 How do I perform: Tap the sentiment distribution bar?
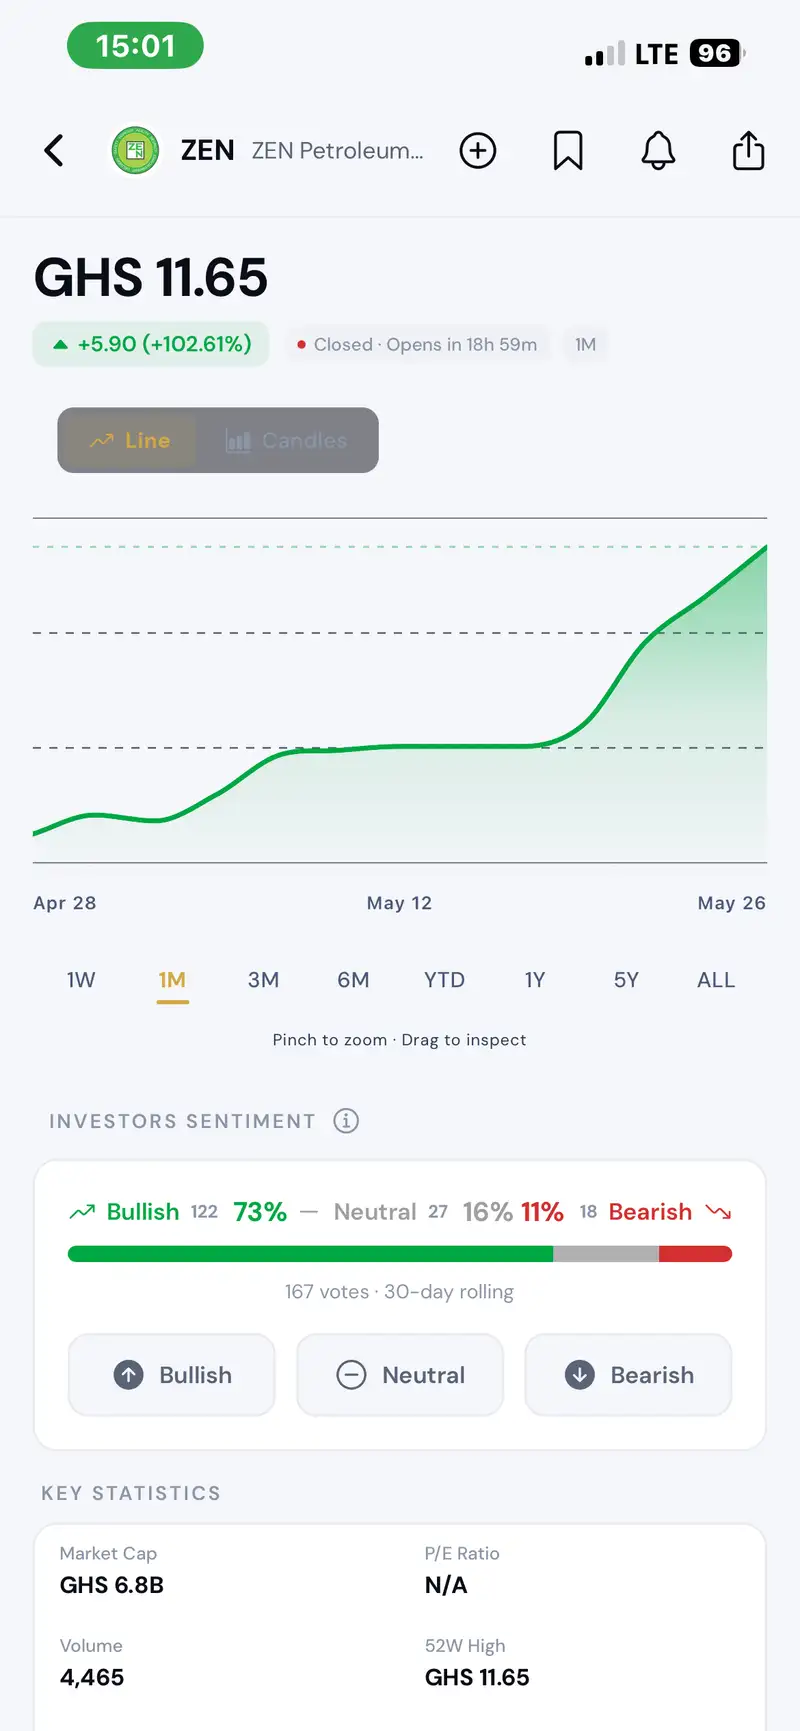click(x=400, y=1254)
